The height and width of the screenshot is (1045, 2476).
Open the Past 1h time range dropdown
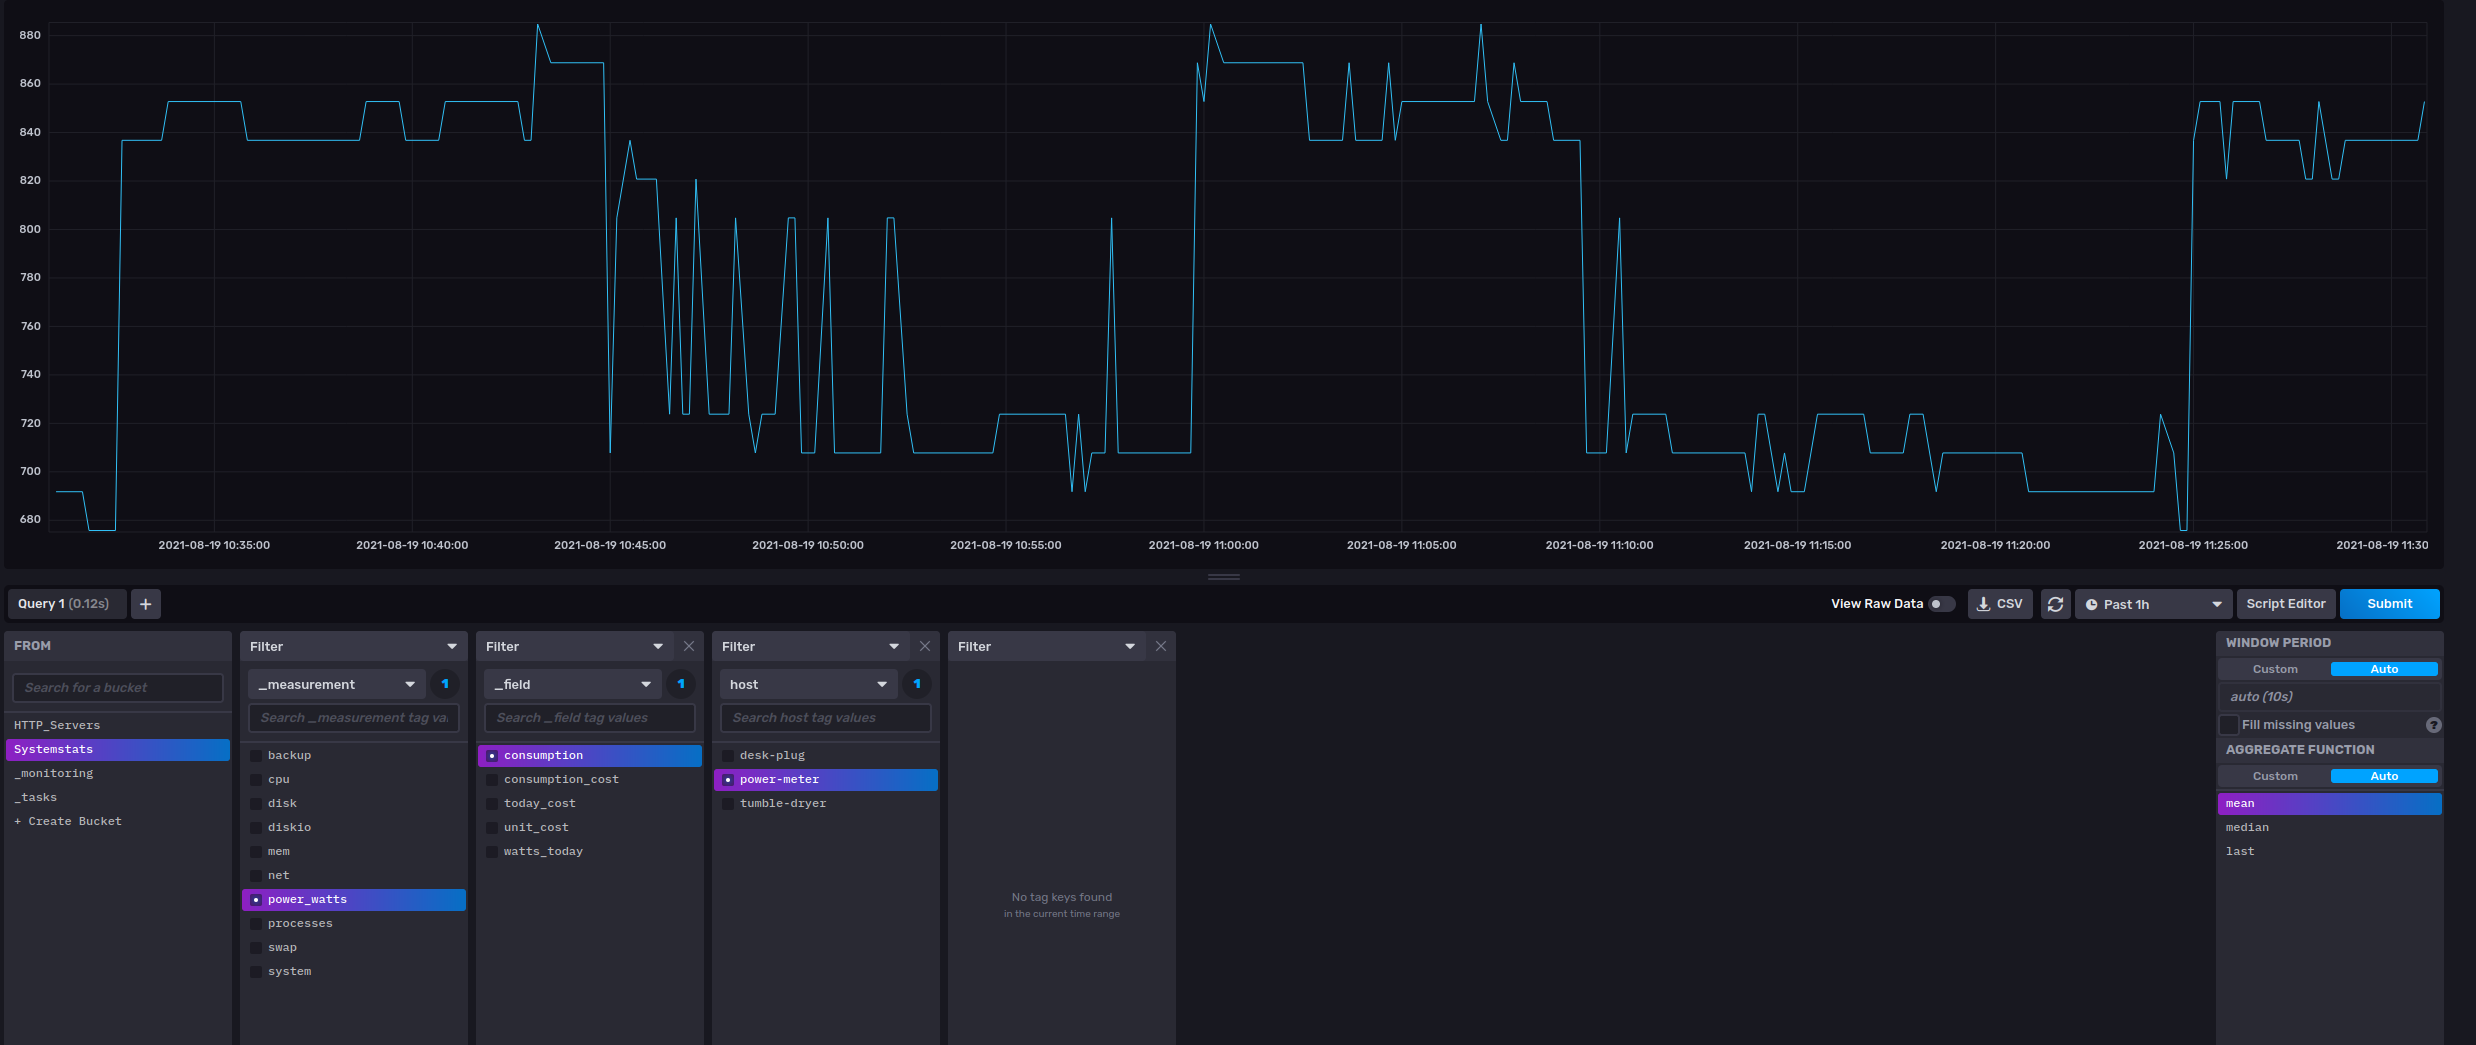click(2153, 604)
